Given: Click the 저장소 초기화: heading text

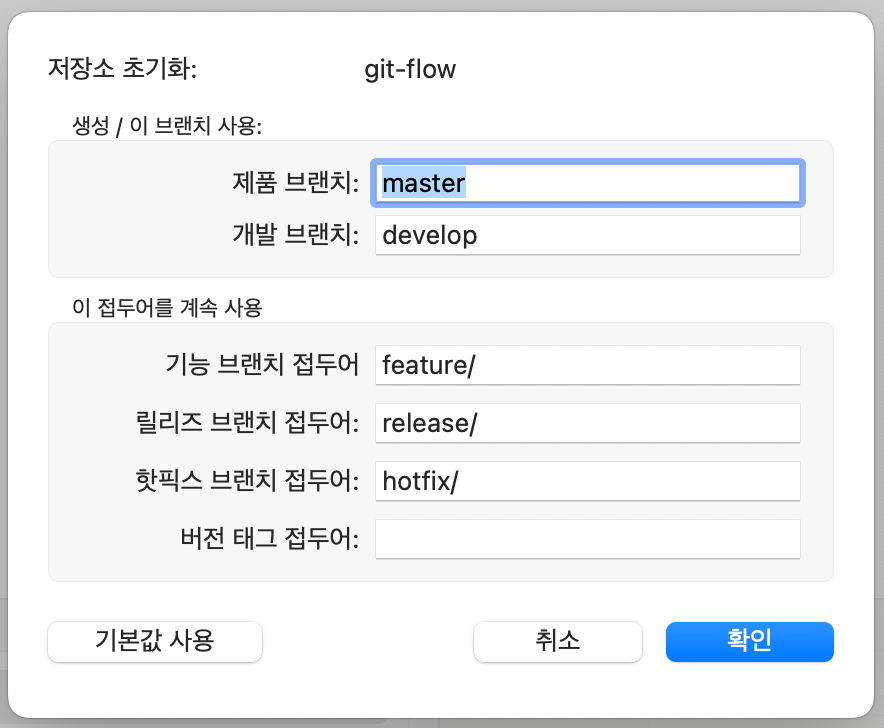Looking at the screenshot, I should click(122, 69).
